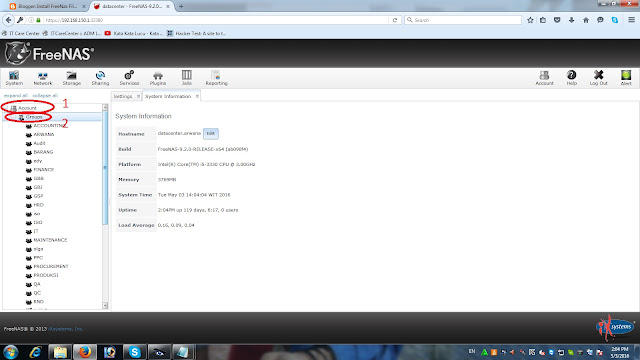Close the System Information tab
Screen dimensions: 640x360
click(x=197, y=96)
